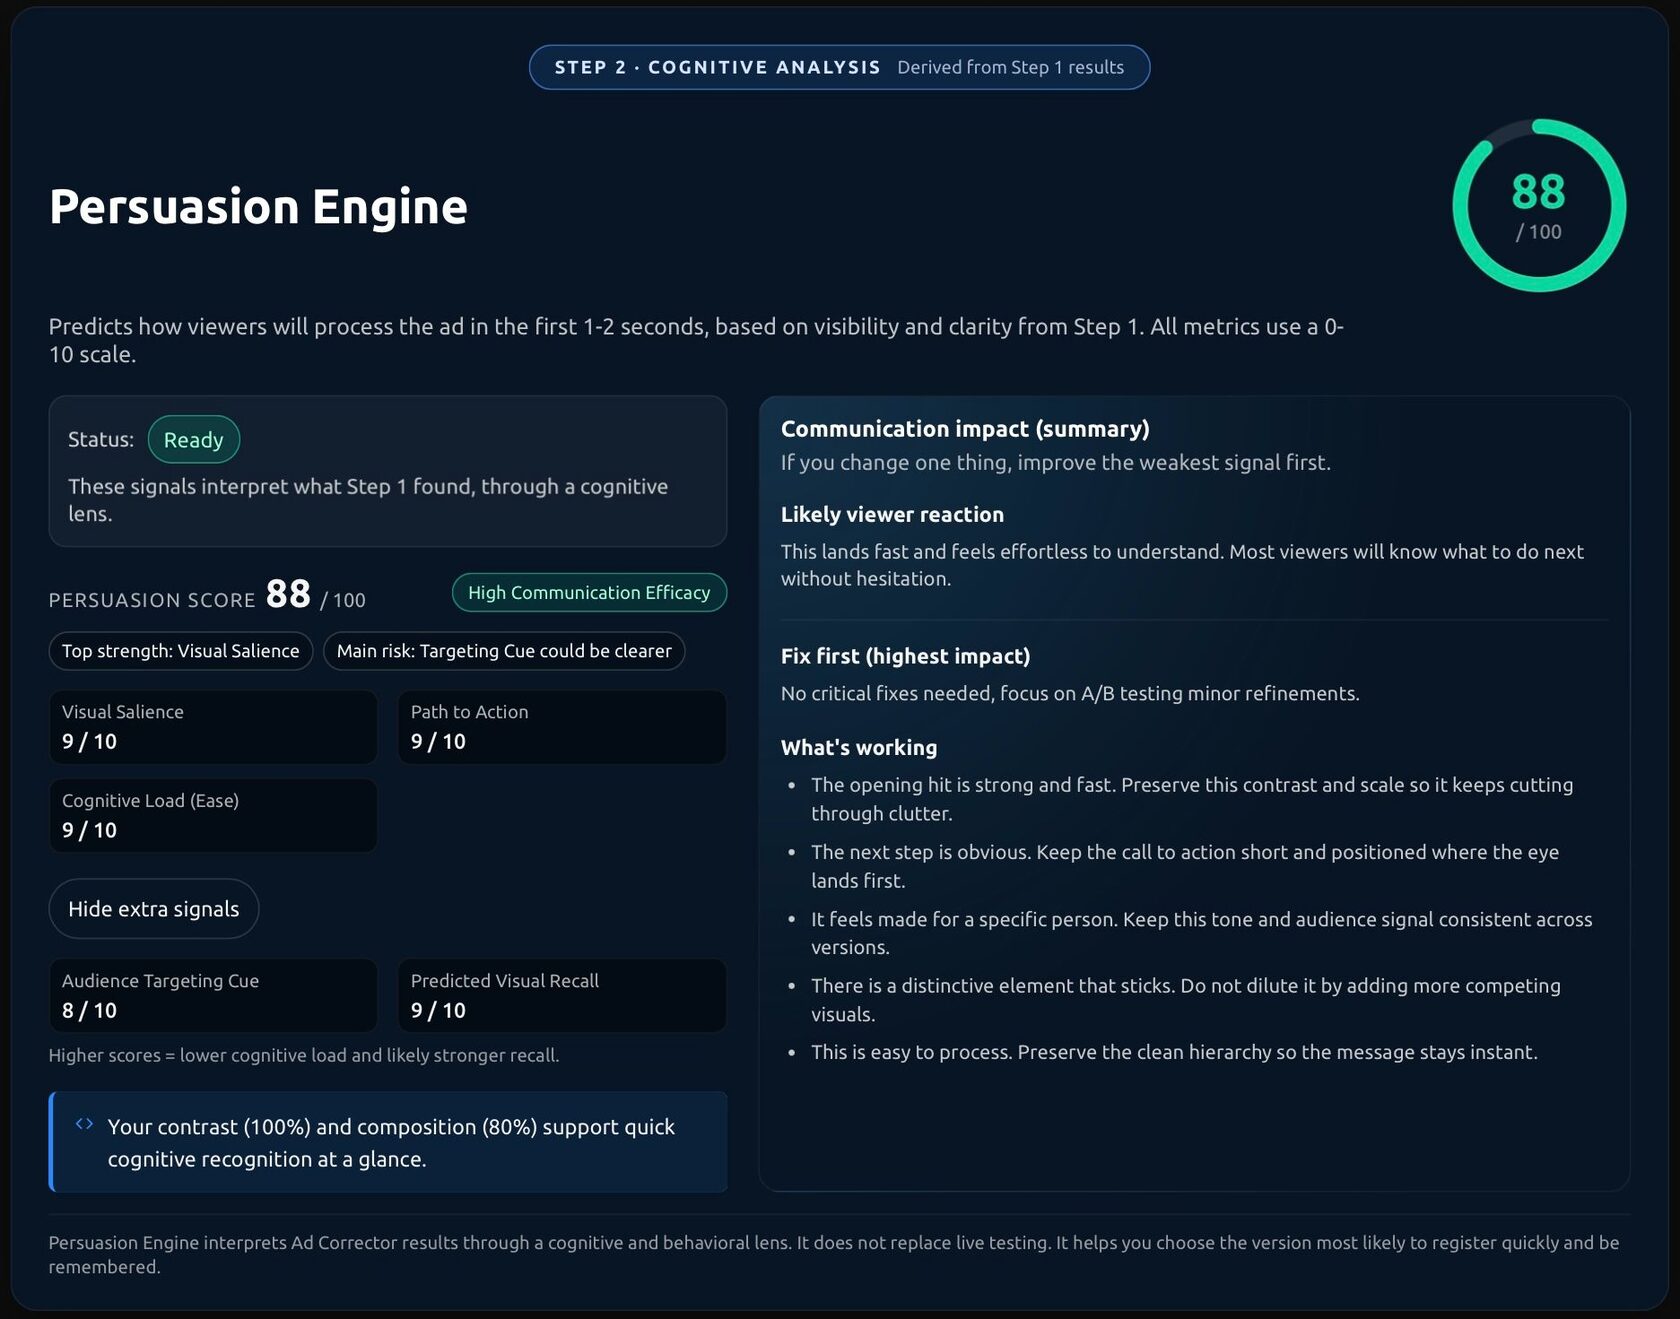Click the Predicted Visual Recall card

pos(562,996)
